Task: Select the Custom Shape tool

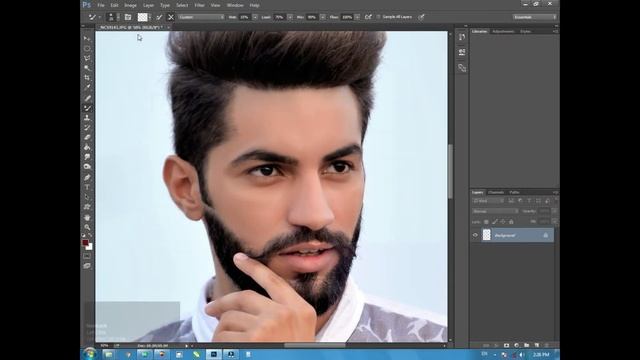Action: coord(87,207)
